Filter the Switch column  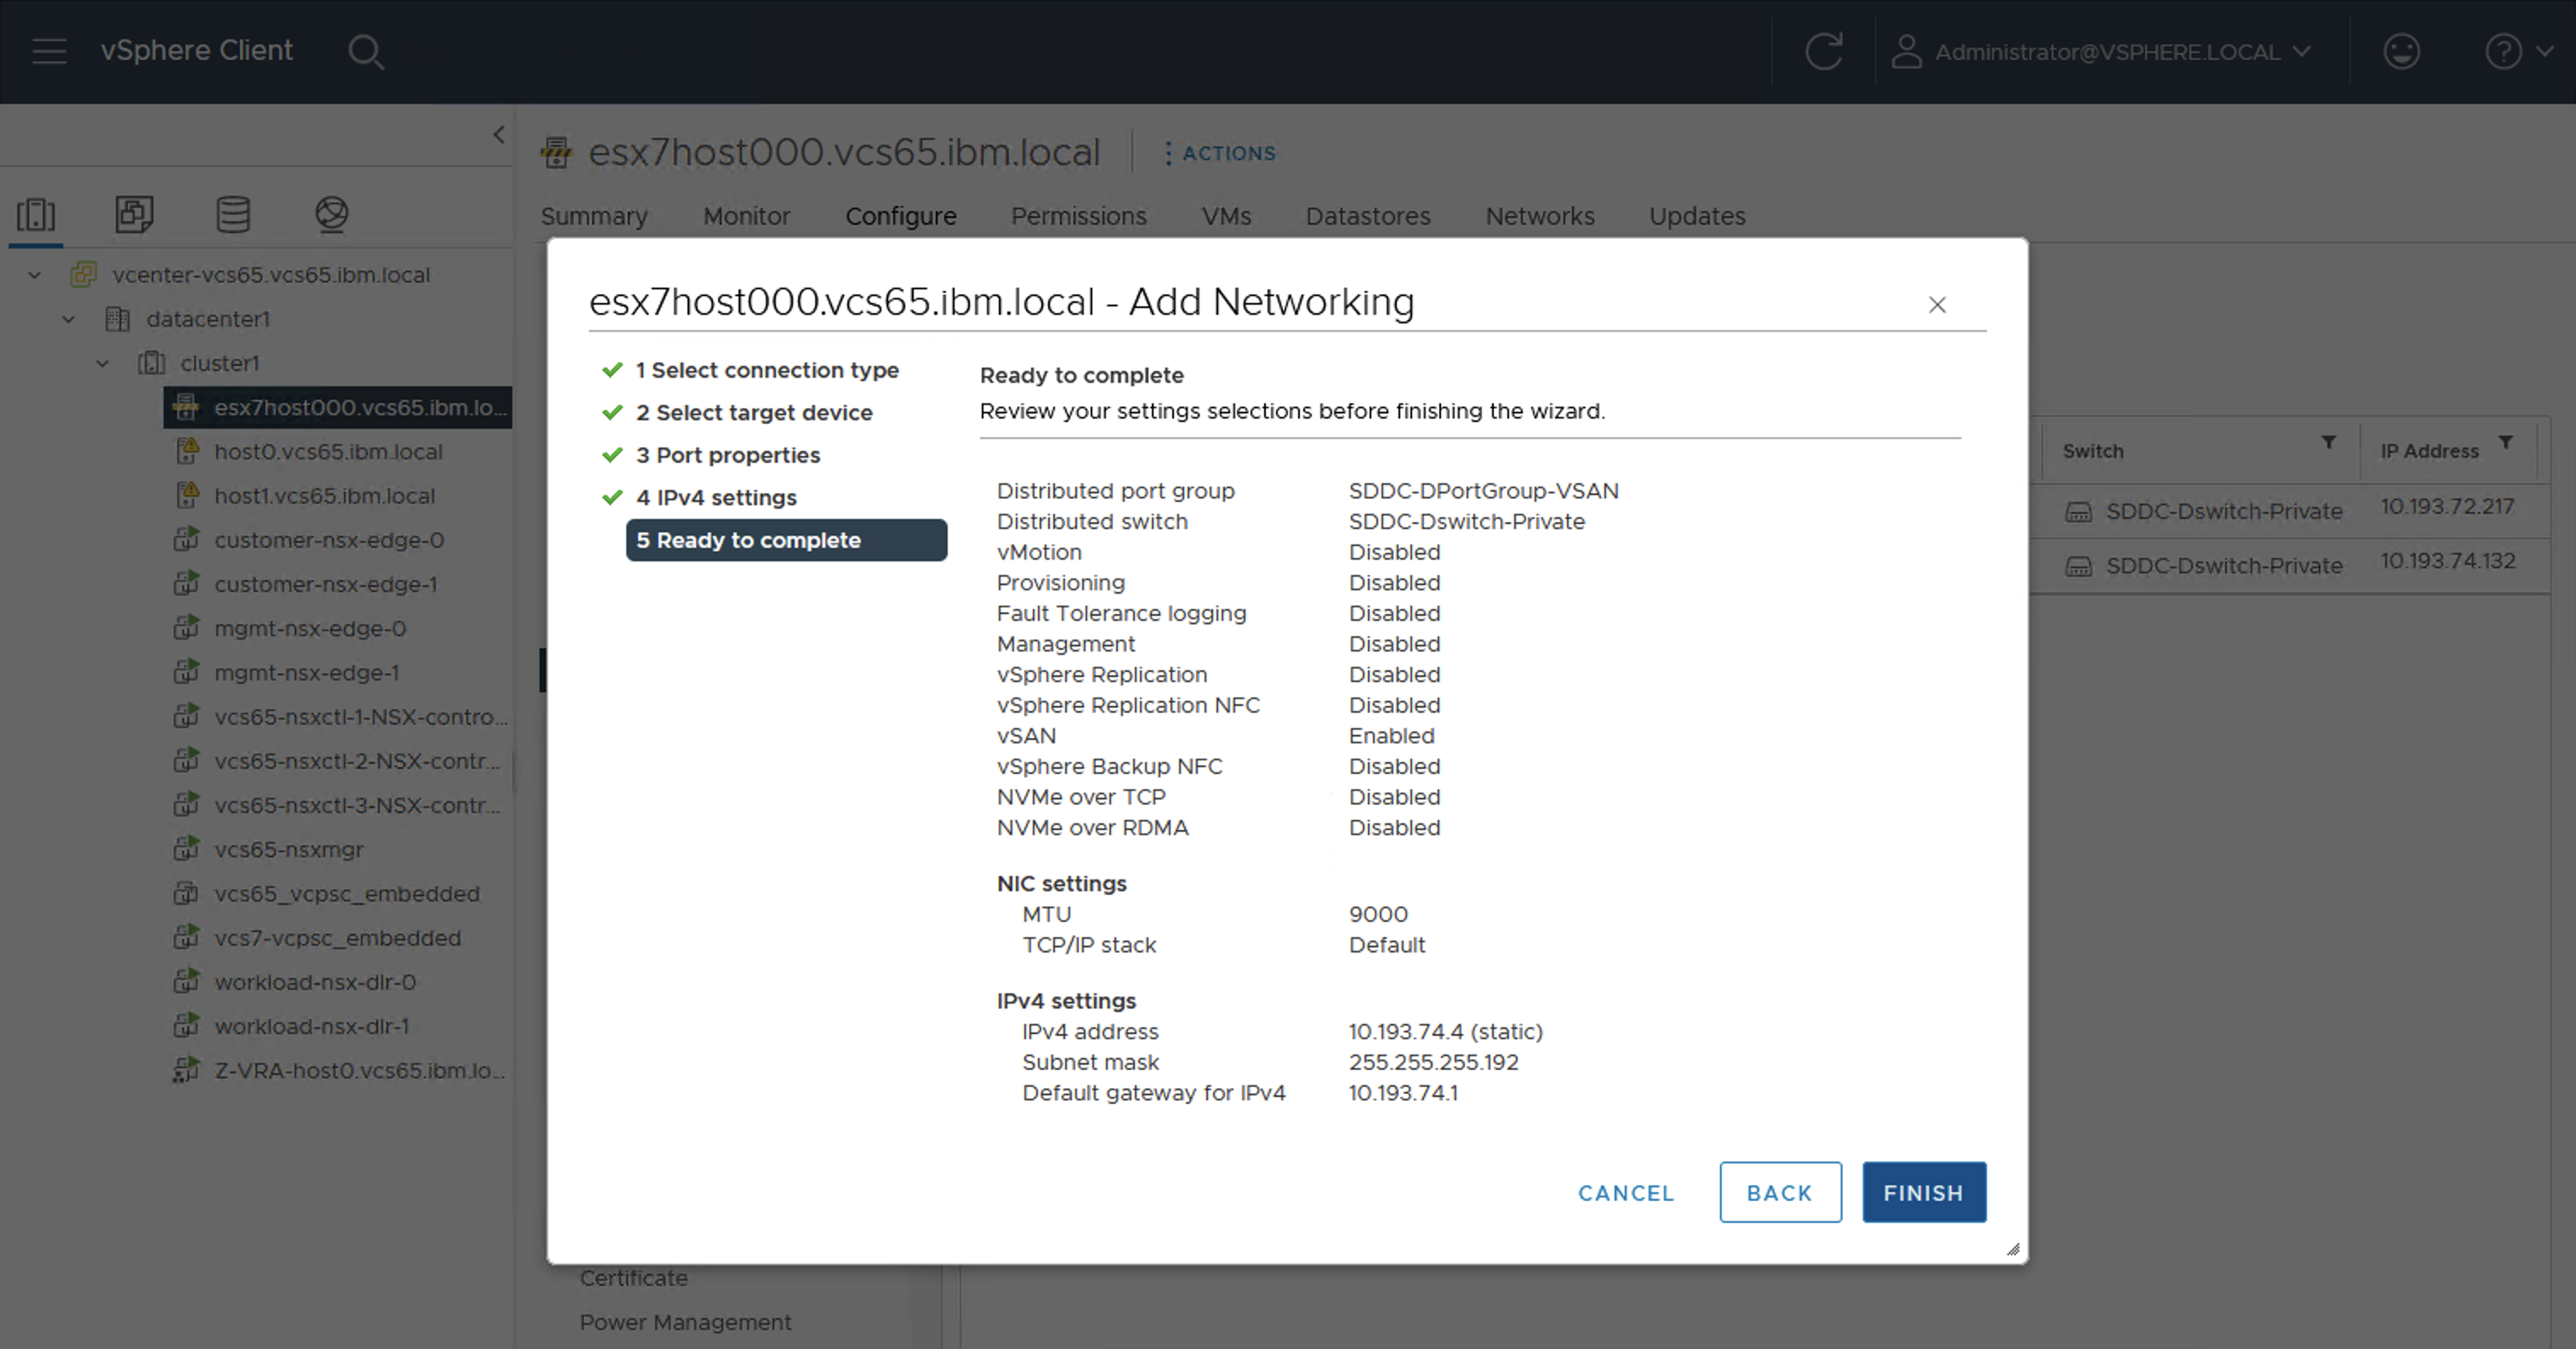(2328, 443)
